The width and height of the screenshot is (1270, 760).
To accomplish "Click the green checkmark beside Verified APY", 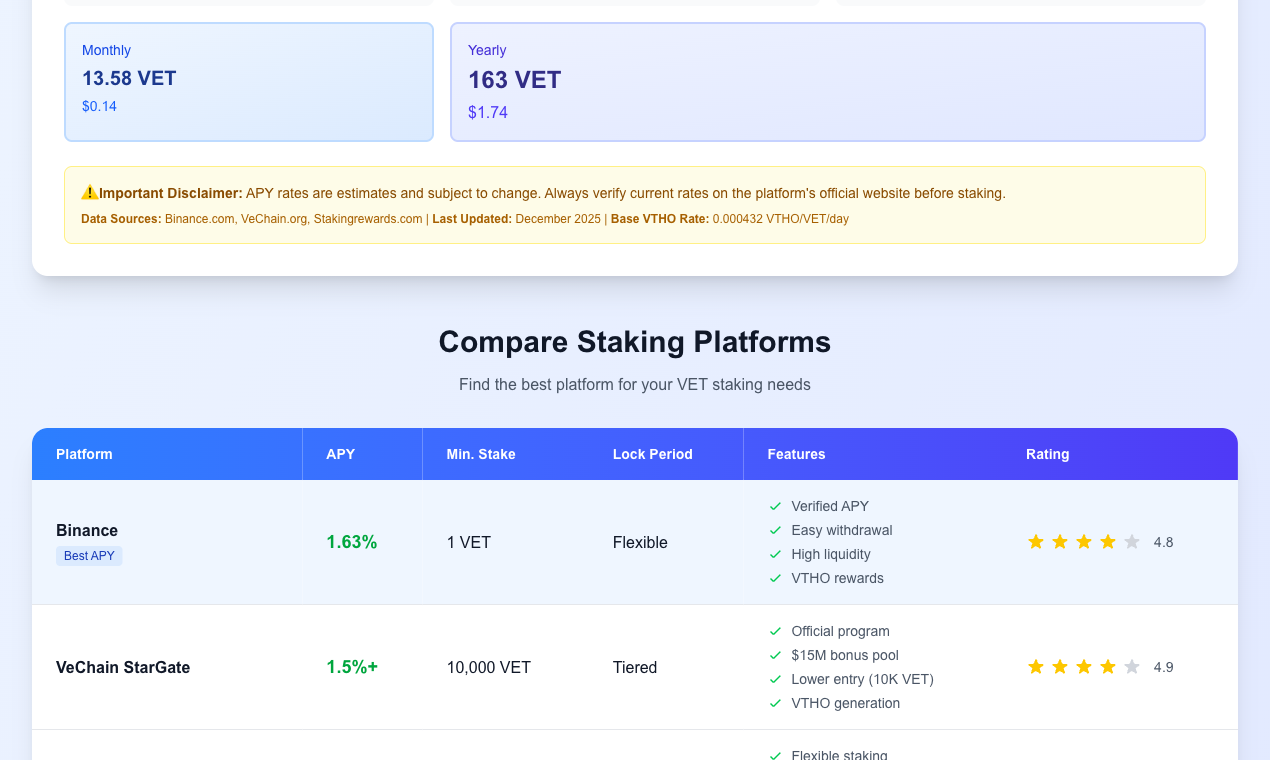I will point(775,506).
